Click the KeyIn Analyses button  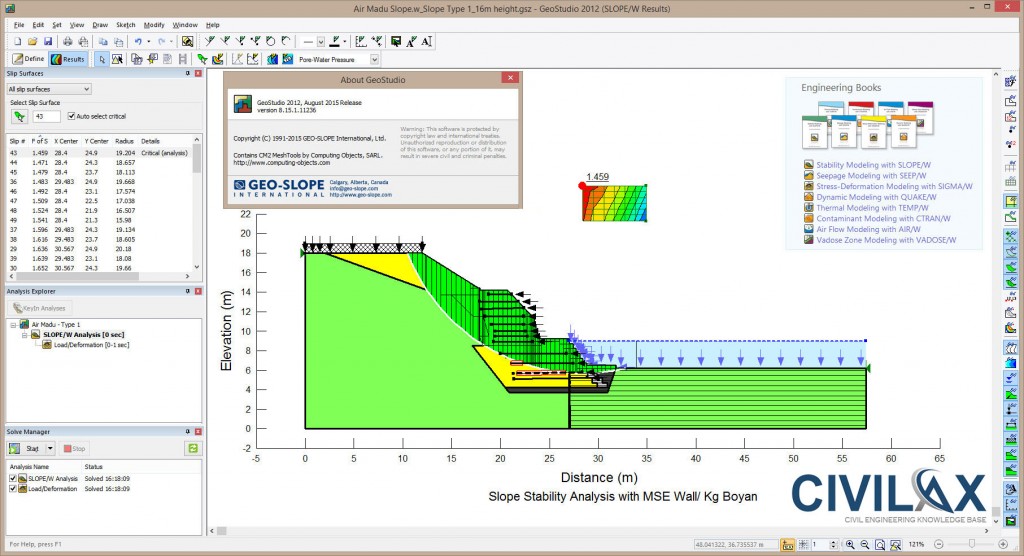[40, 308]
